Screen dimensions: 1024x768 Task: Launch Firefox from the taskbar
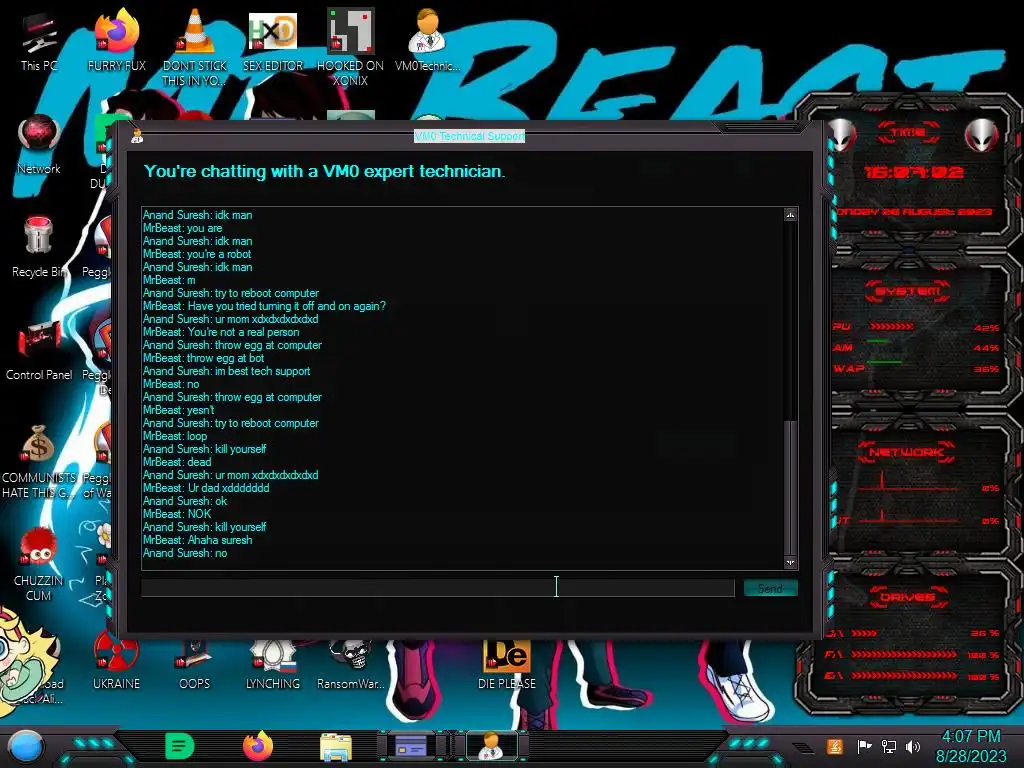click(258, 746)
